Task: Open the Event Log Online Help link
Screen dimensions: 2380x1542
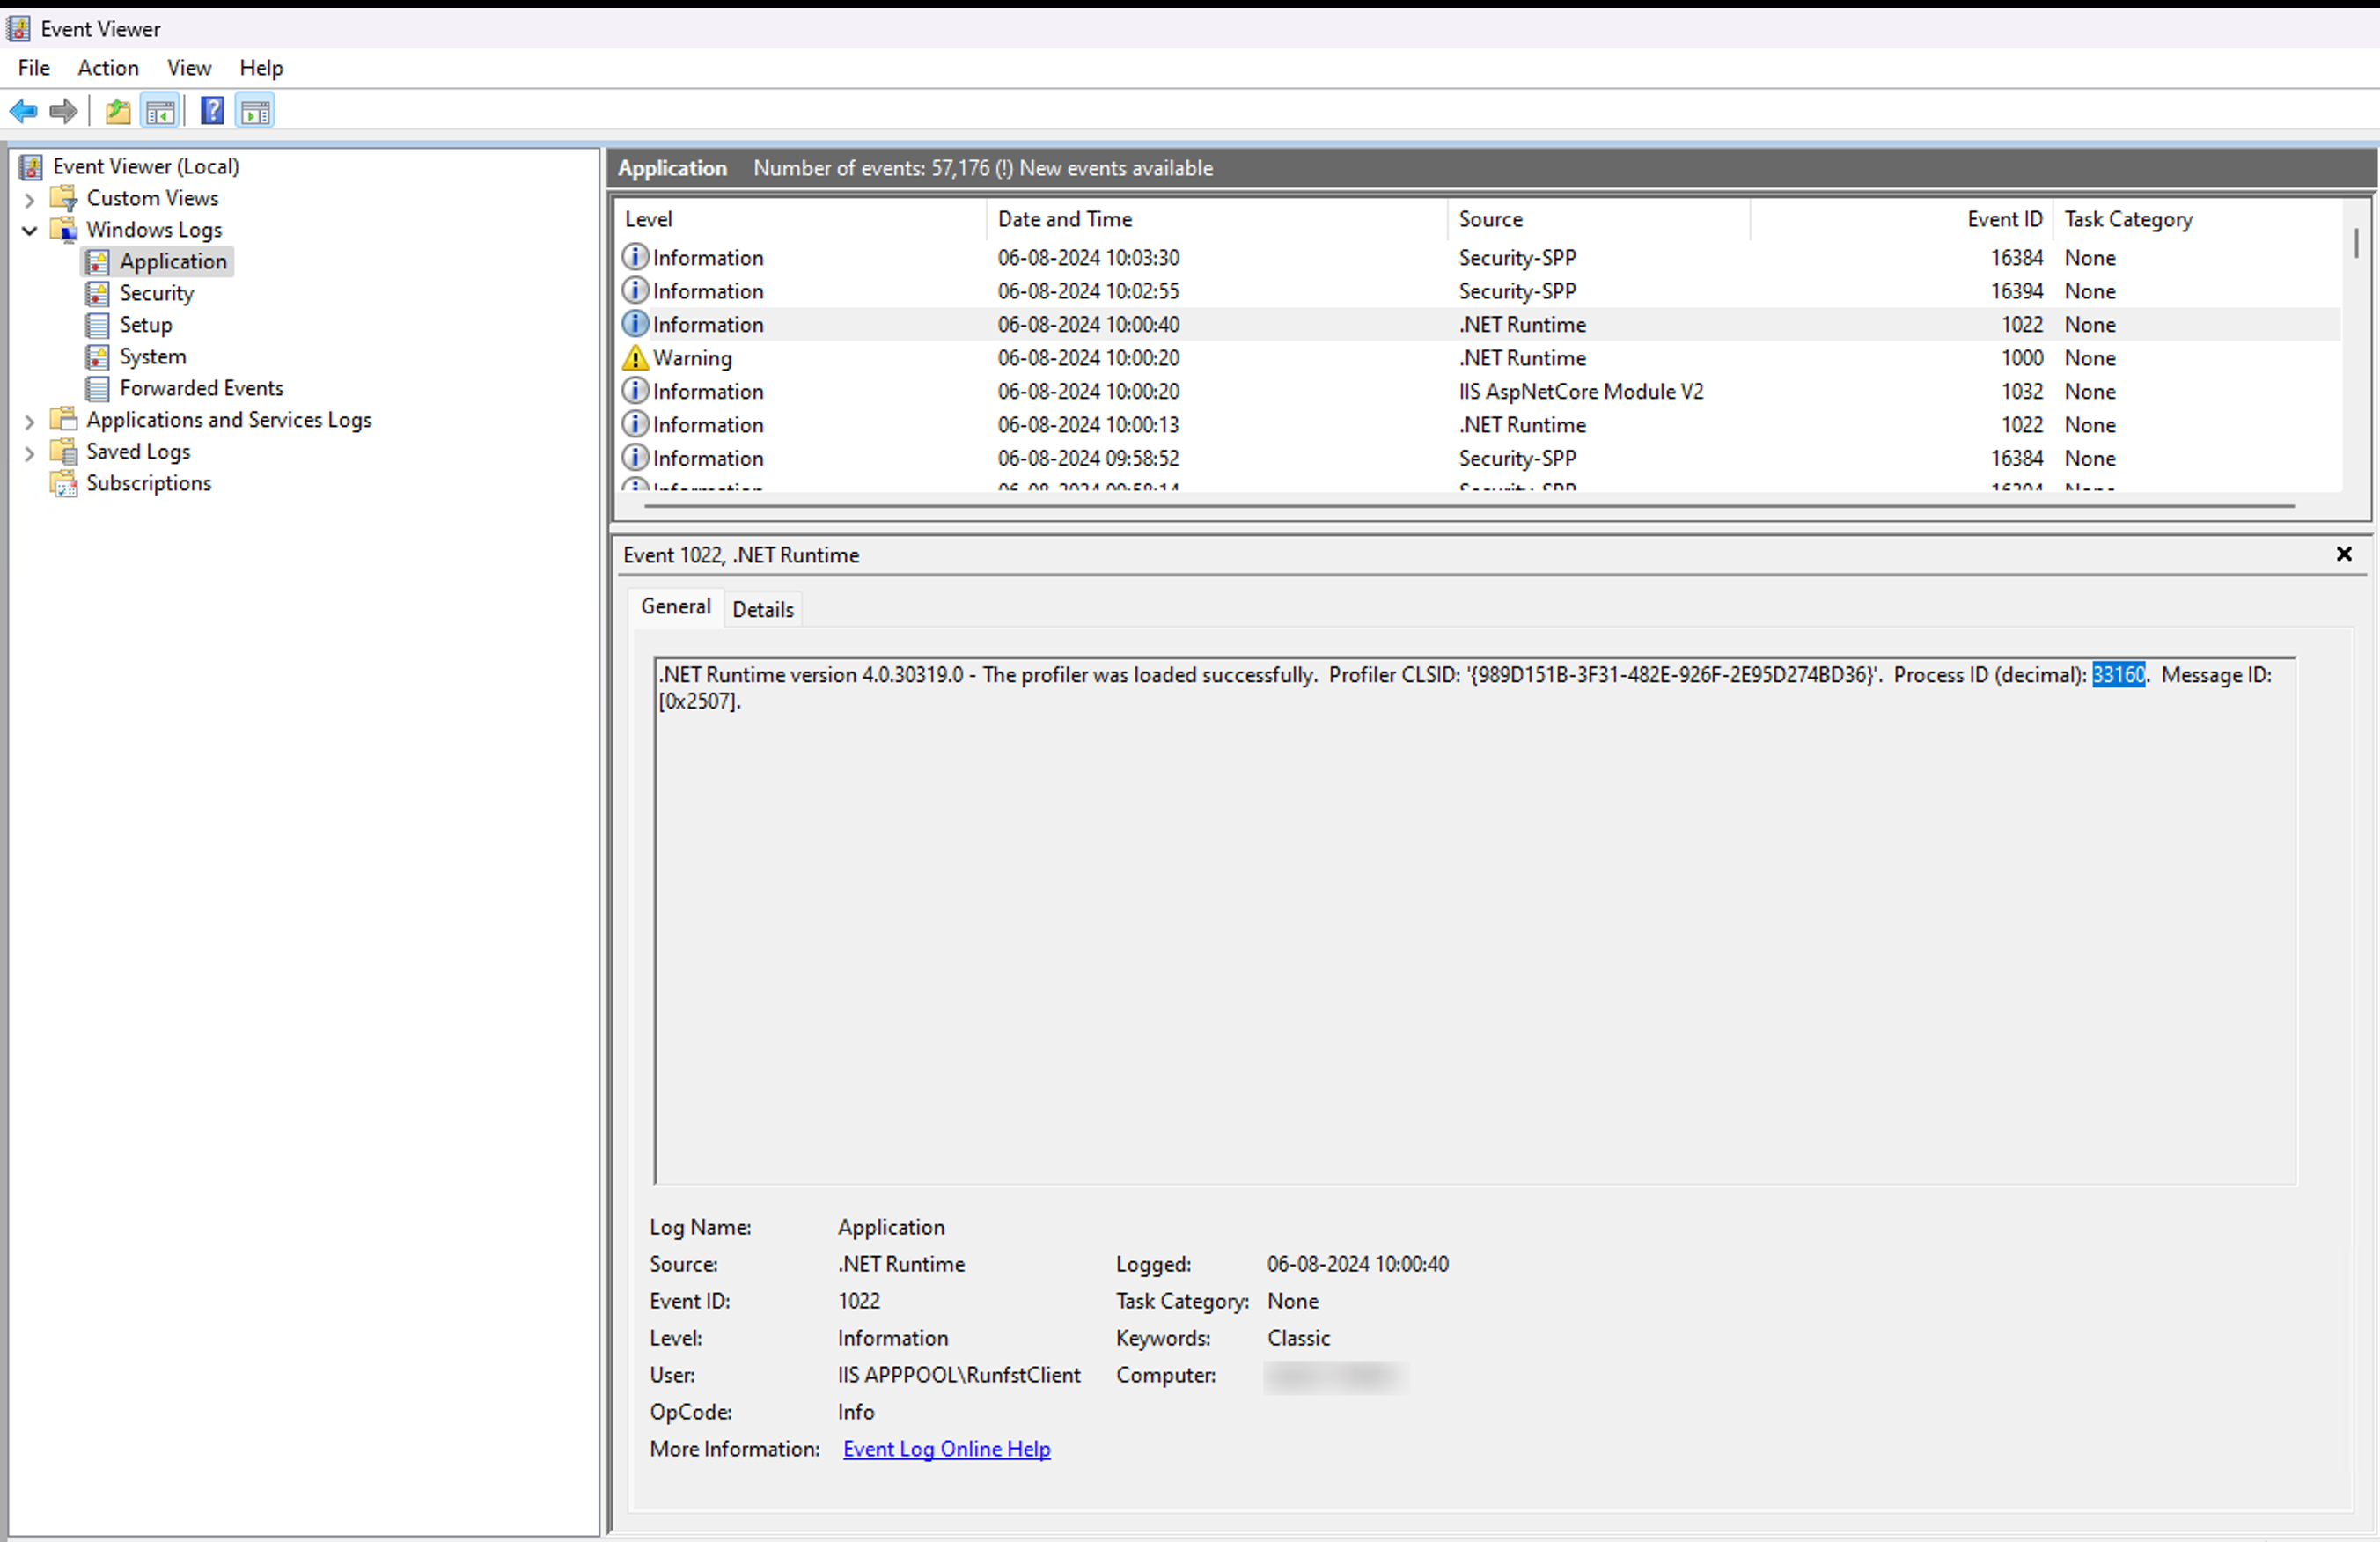Action: click(946, 1449)
